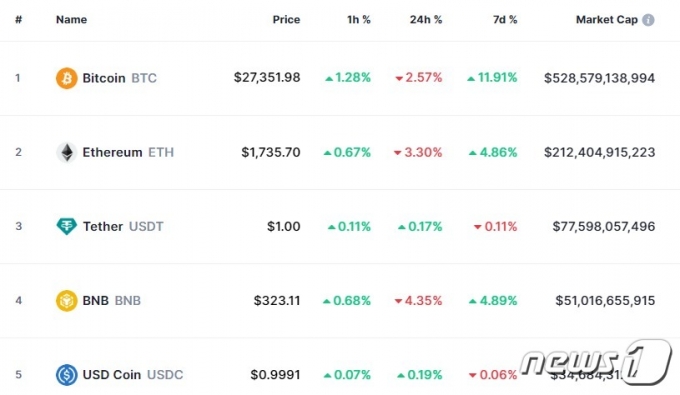The height and width of the screenshot is (395, 680).
Task: Open the USD Coin USDC link
Action: coord(133,375)
